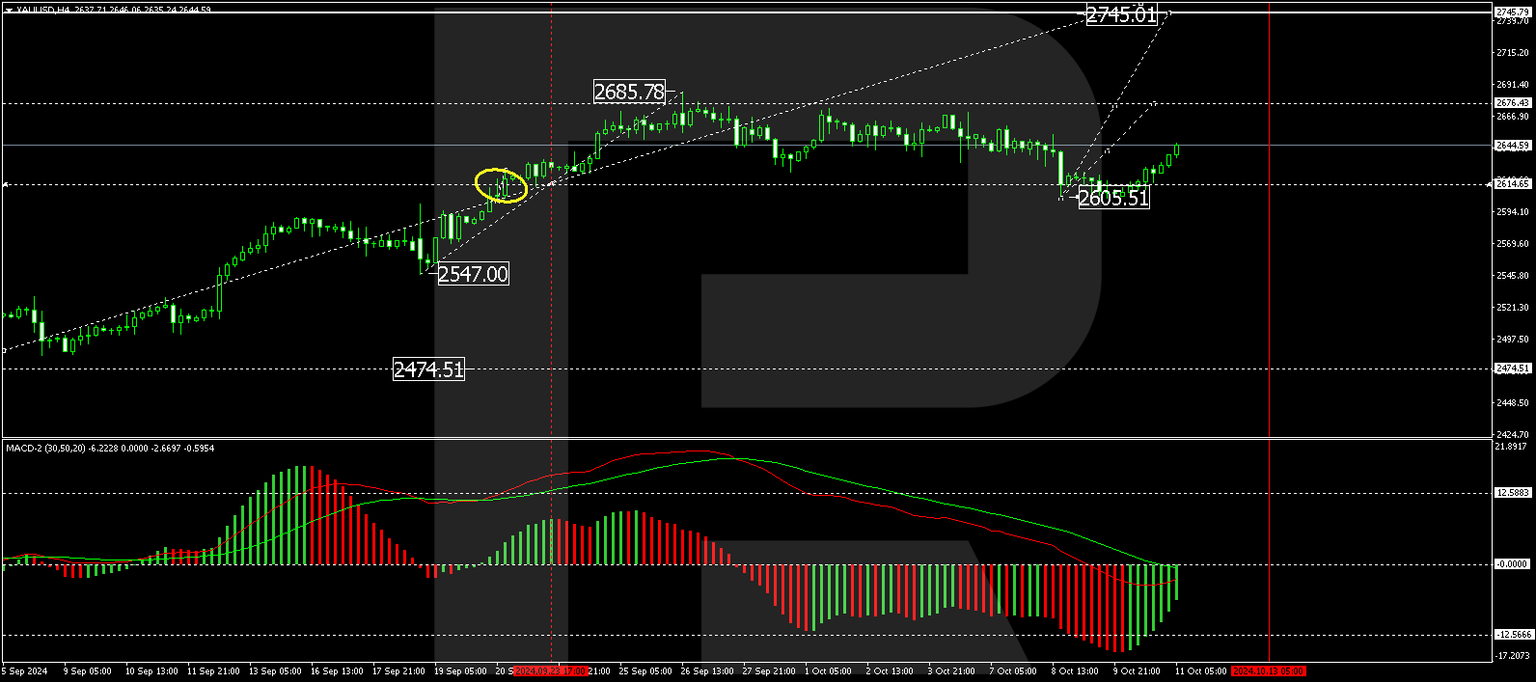The image size is (1536, 682).
Task: Click the 2605.51 support level label
Action: tap(1113, 198)
